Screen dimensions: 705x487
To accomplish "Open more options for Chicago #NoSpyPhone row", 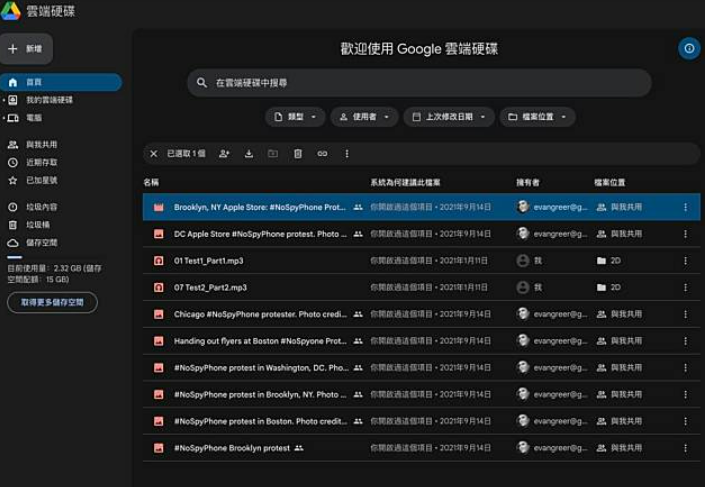I will coord(685,314).
